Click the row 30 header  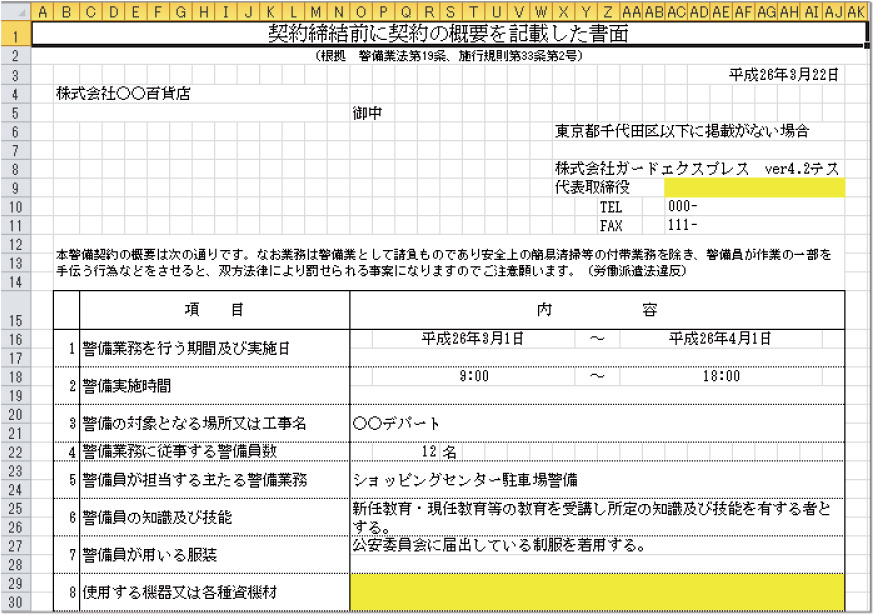tap(16, 602)
